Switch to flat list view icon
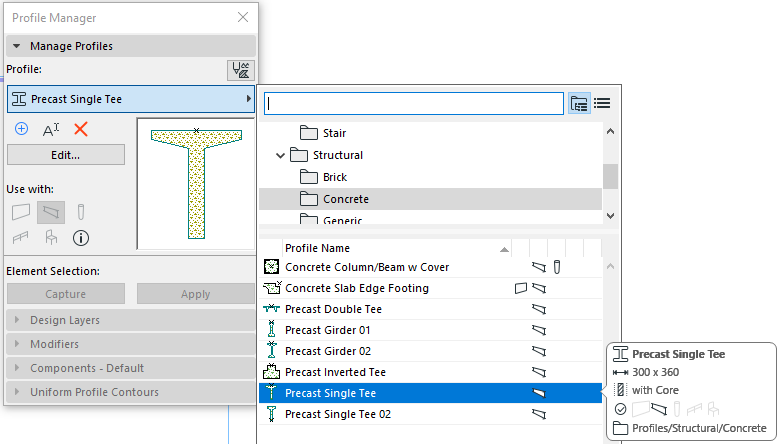This screenshot has height=444, width=782. coord(602,103)
